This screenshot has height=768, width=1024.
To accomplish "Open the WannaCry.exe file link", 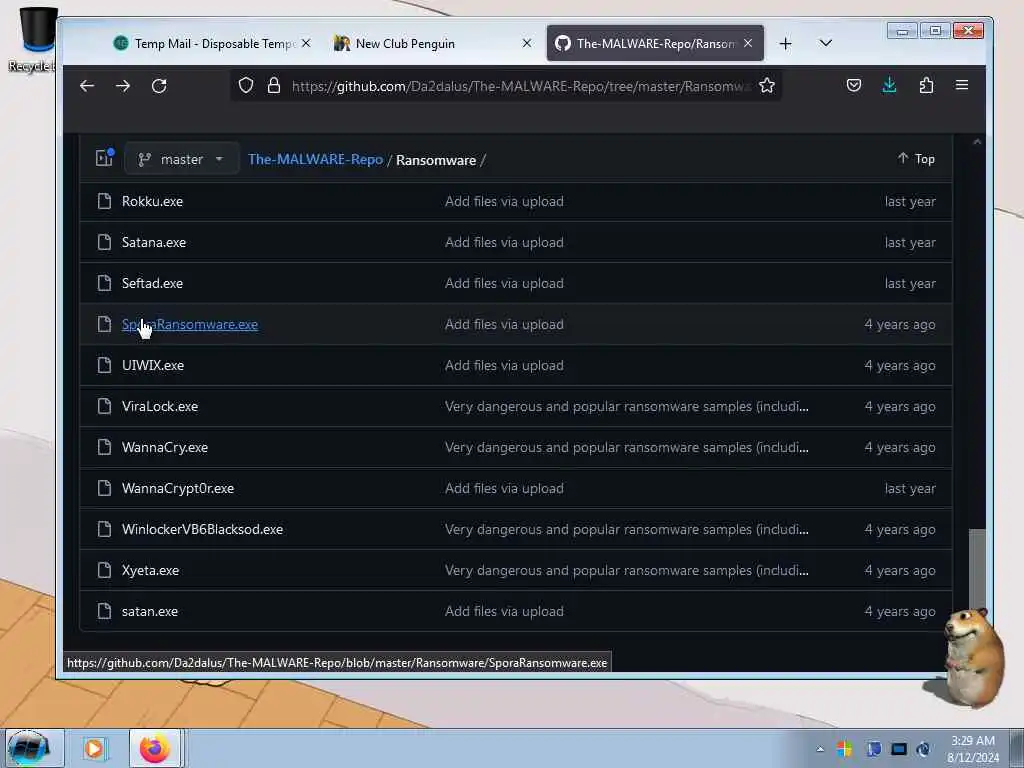I will point(165,447).
